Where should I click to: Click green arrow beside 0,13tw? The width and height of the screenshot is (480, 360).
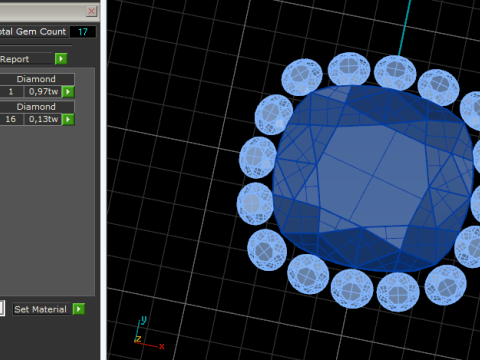(68, 119)
